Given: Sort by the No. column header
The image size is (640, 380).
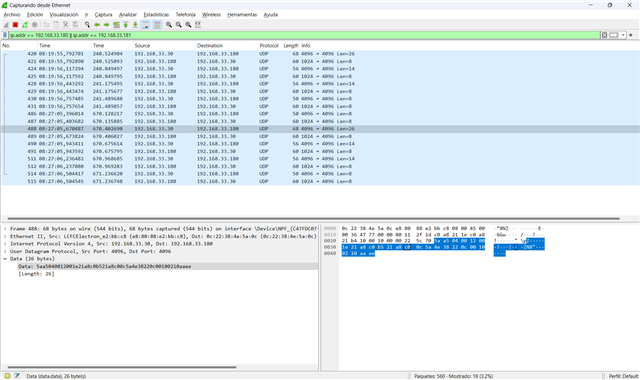Looking at the screenshot, I should coord(19,46).
